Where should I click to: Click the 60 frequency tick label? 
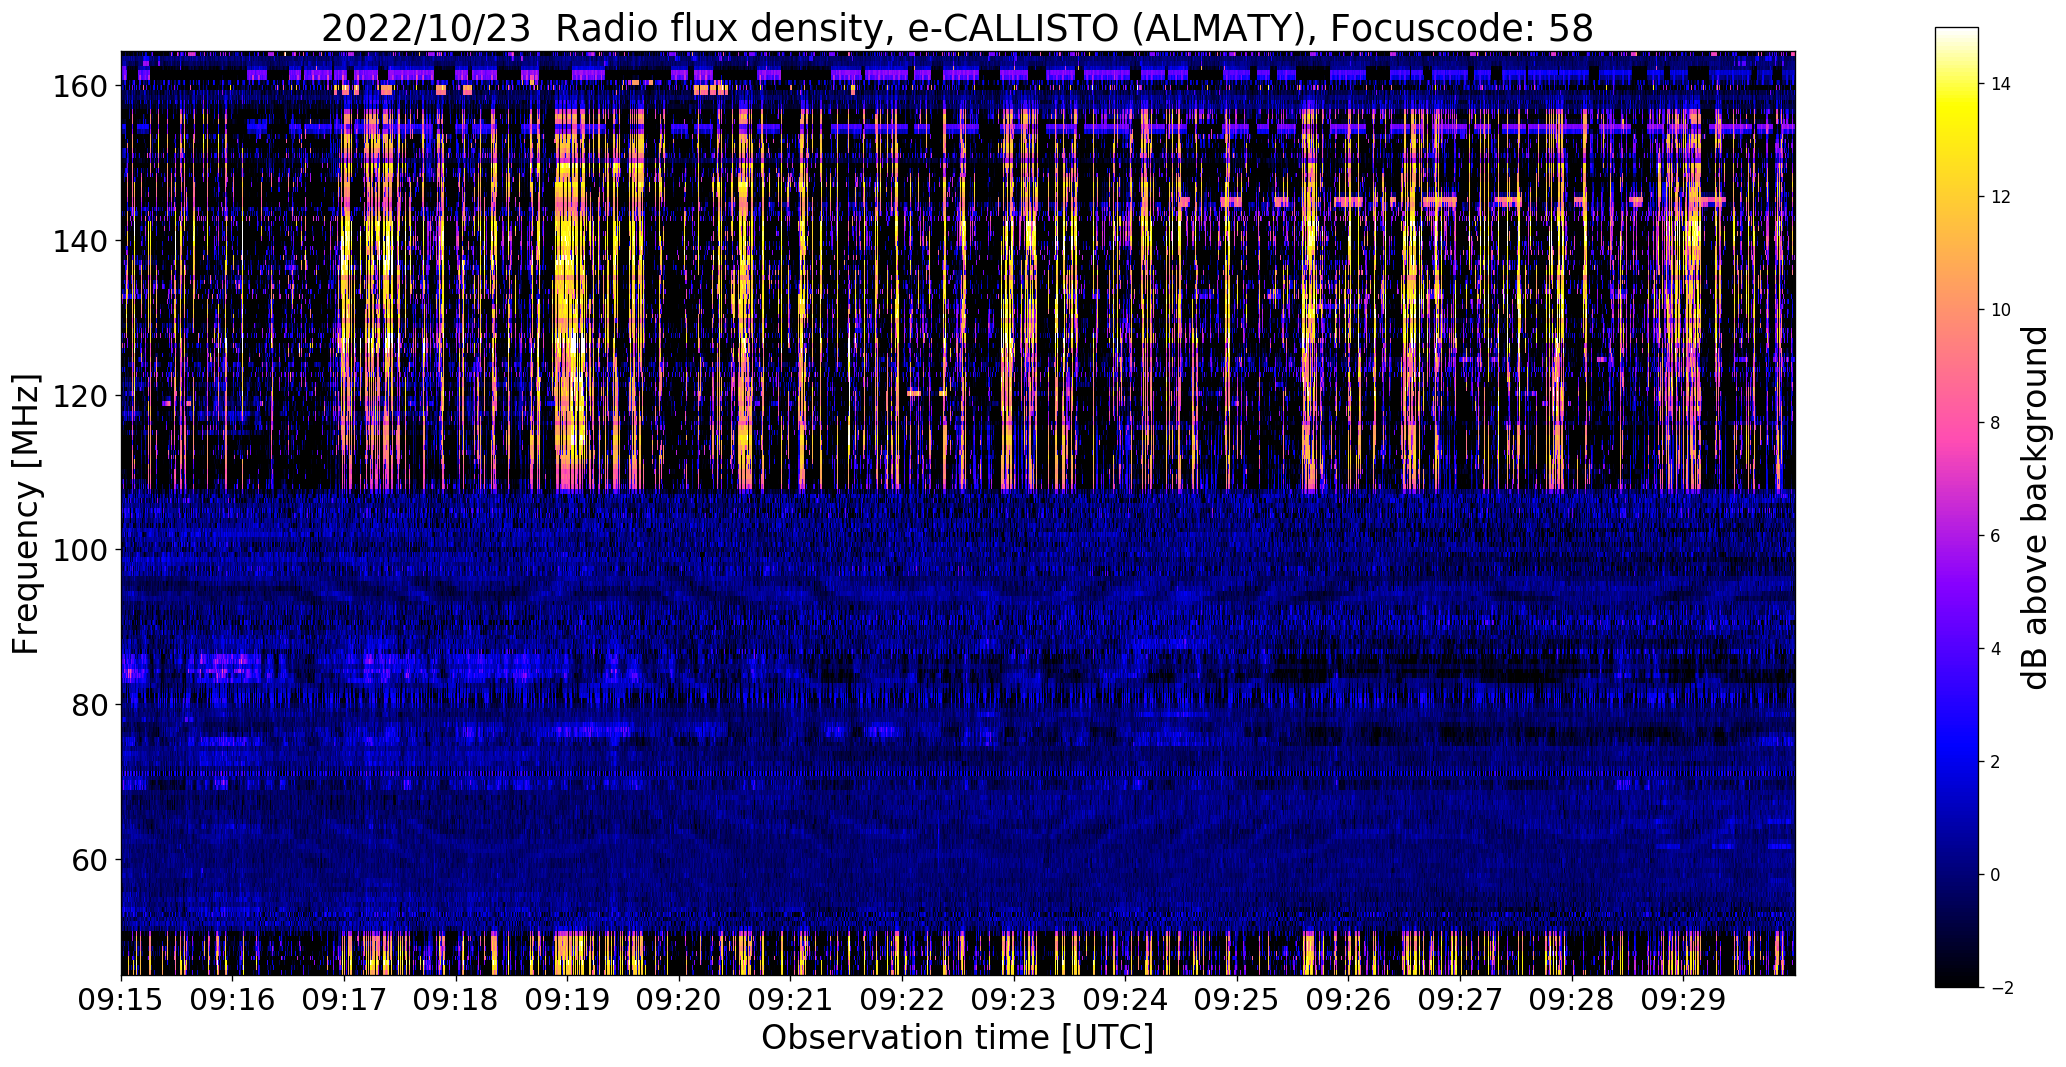[88, 859]
